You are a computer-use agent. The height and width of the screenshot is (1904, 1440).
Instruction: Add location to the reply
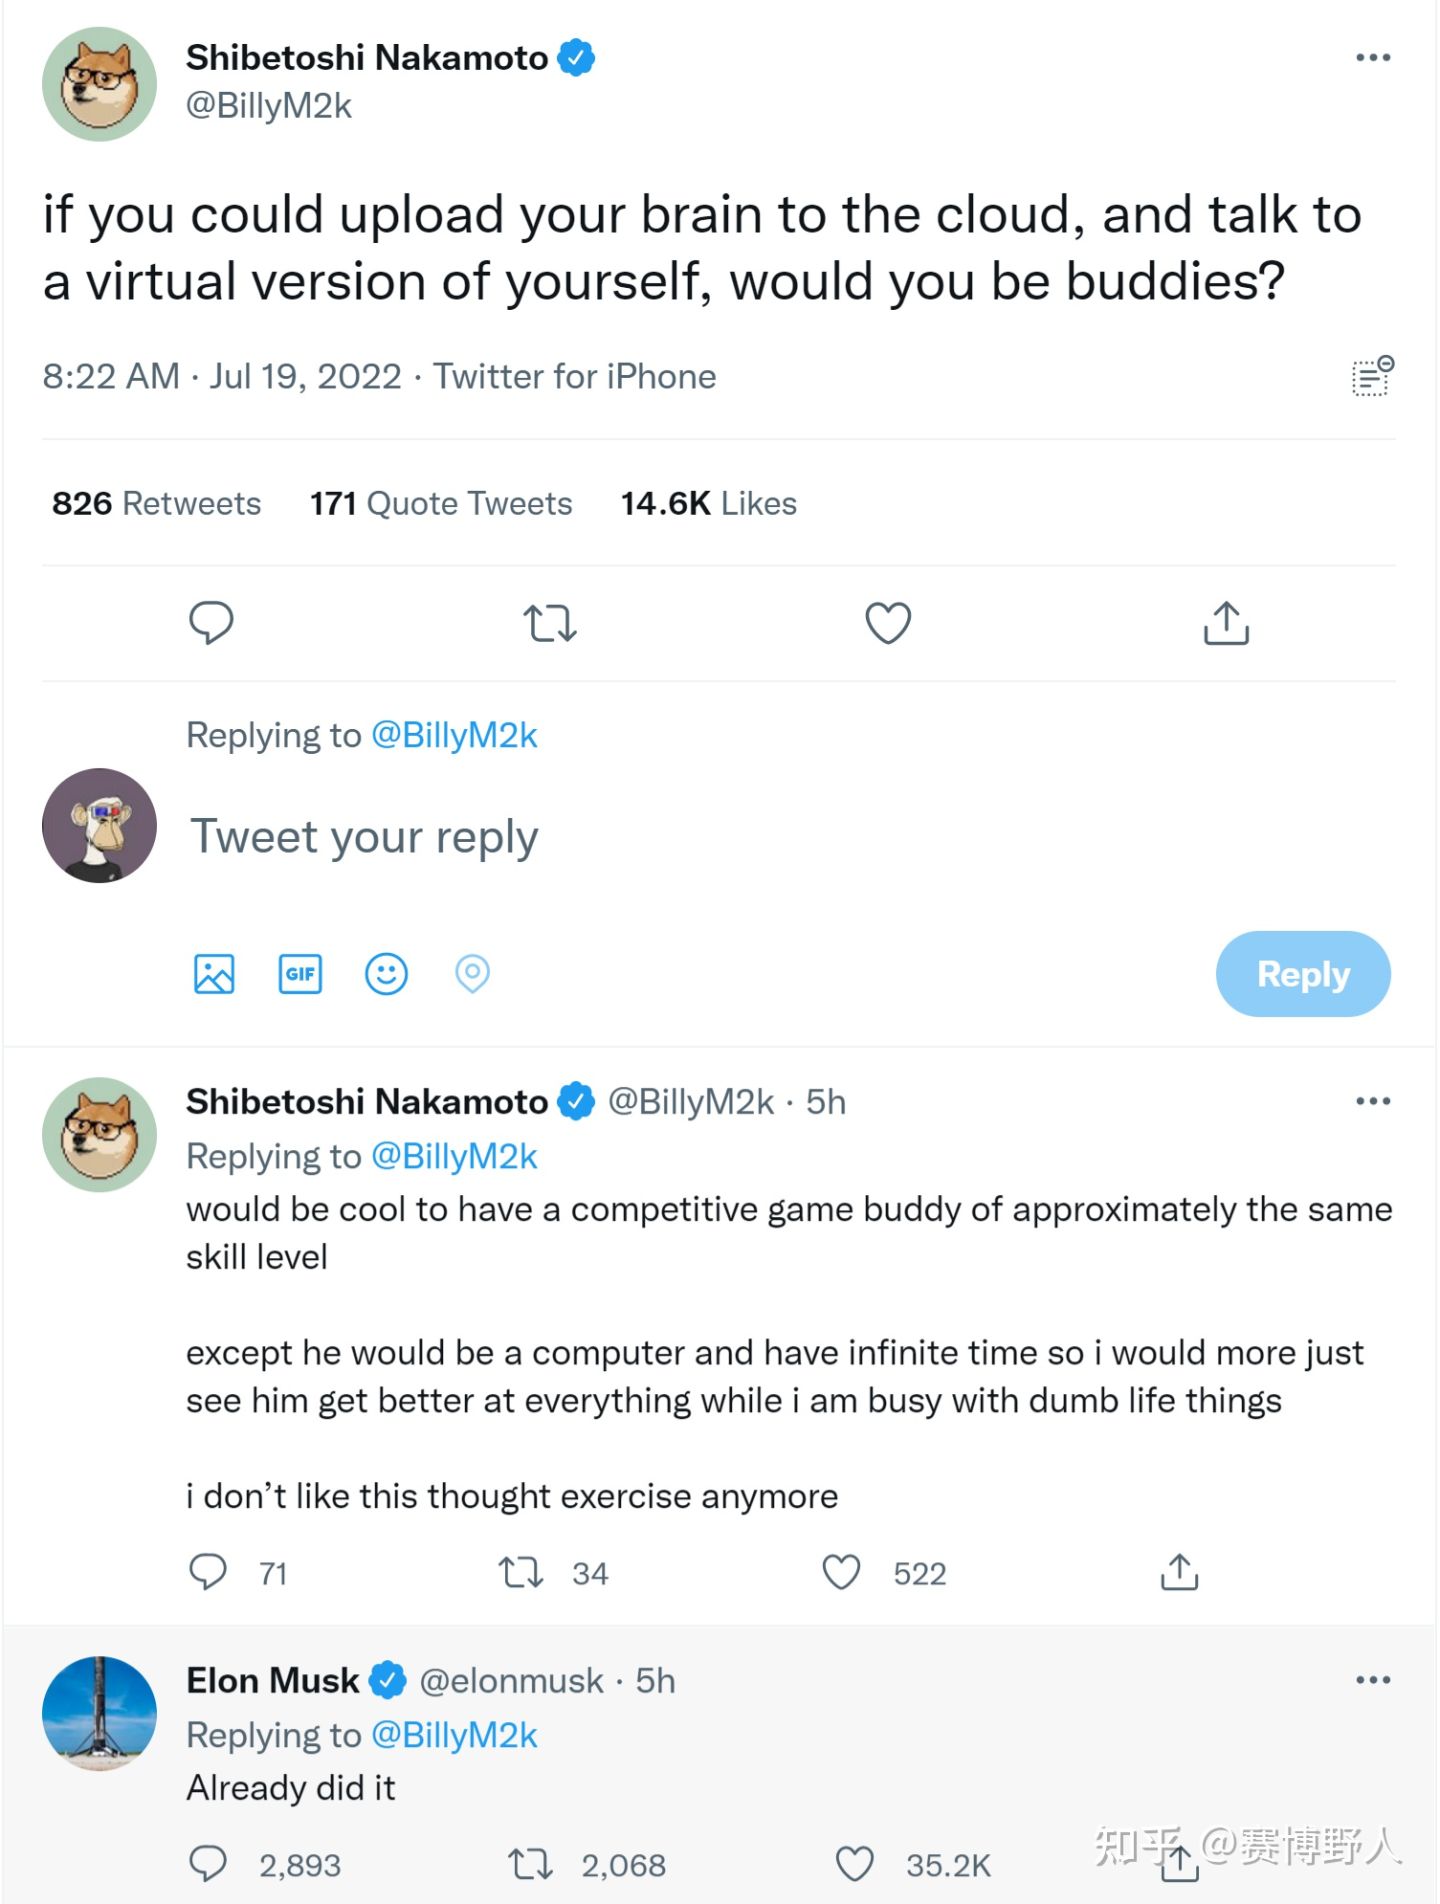click(472, 973)
